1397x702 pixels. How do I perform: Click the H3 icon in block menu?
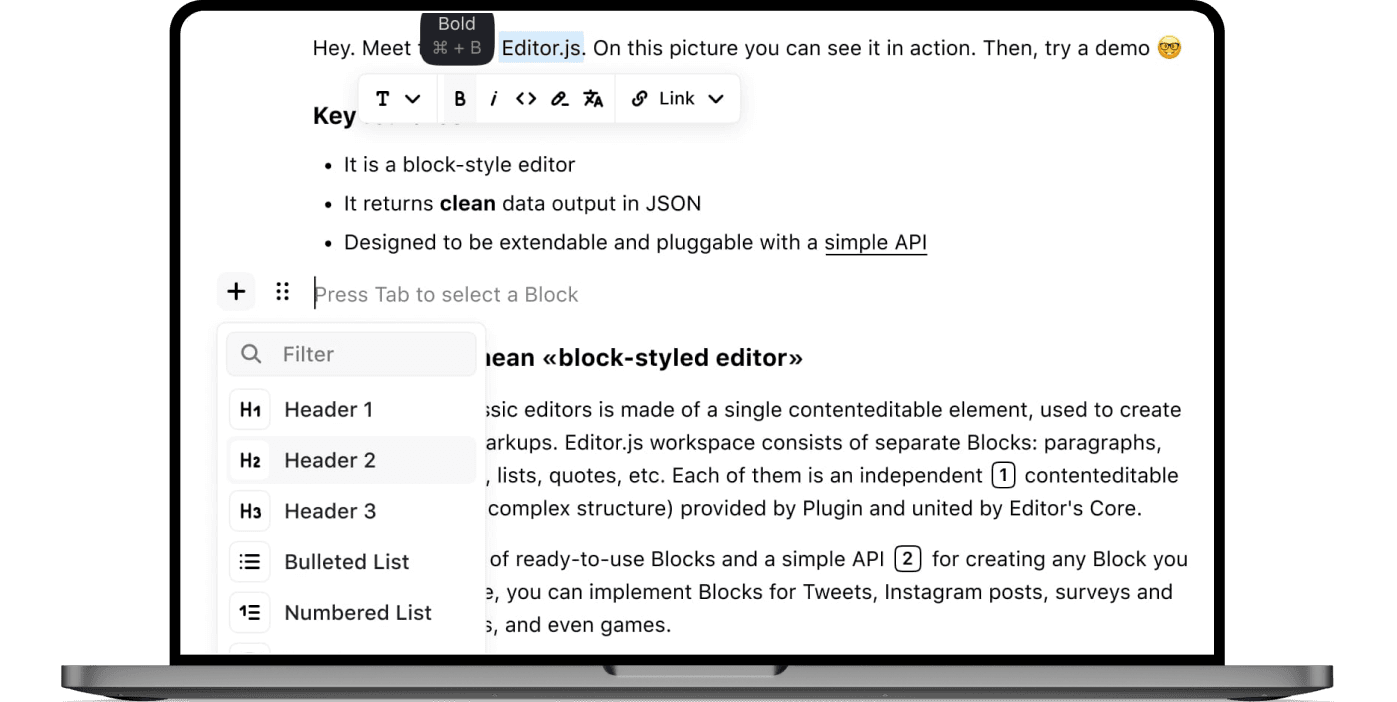250,512
